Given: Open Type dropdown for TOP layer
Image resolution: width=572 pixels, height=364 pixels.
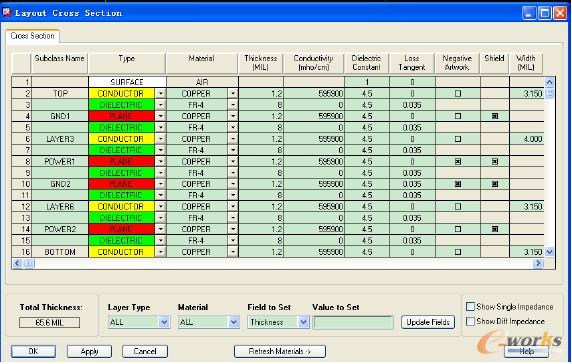Looking at the screenshot, I should click(x=160, y=94).
